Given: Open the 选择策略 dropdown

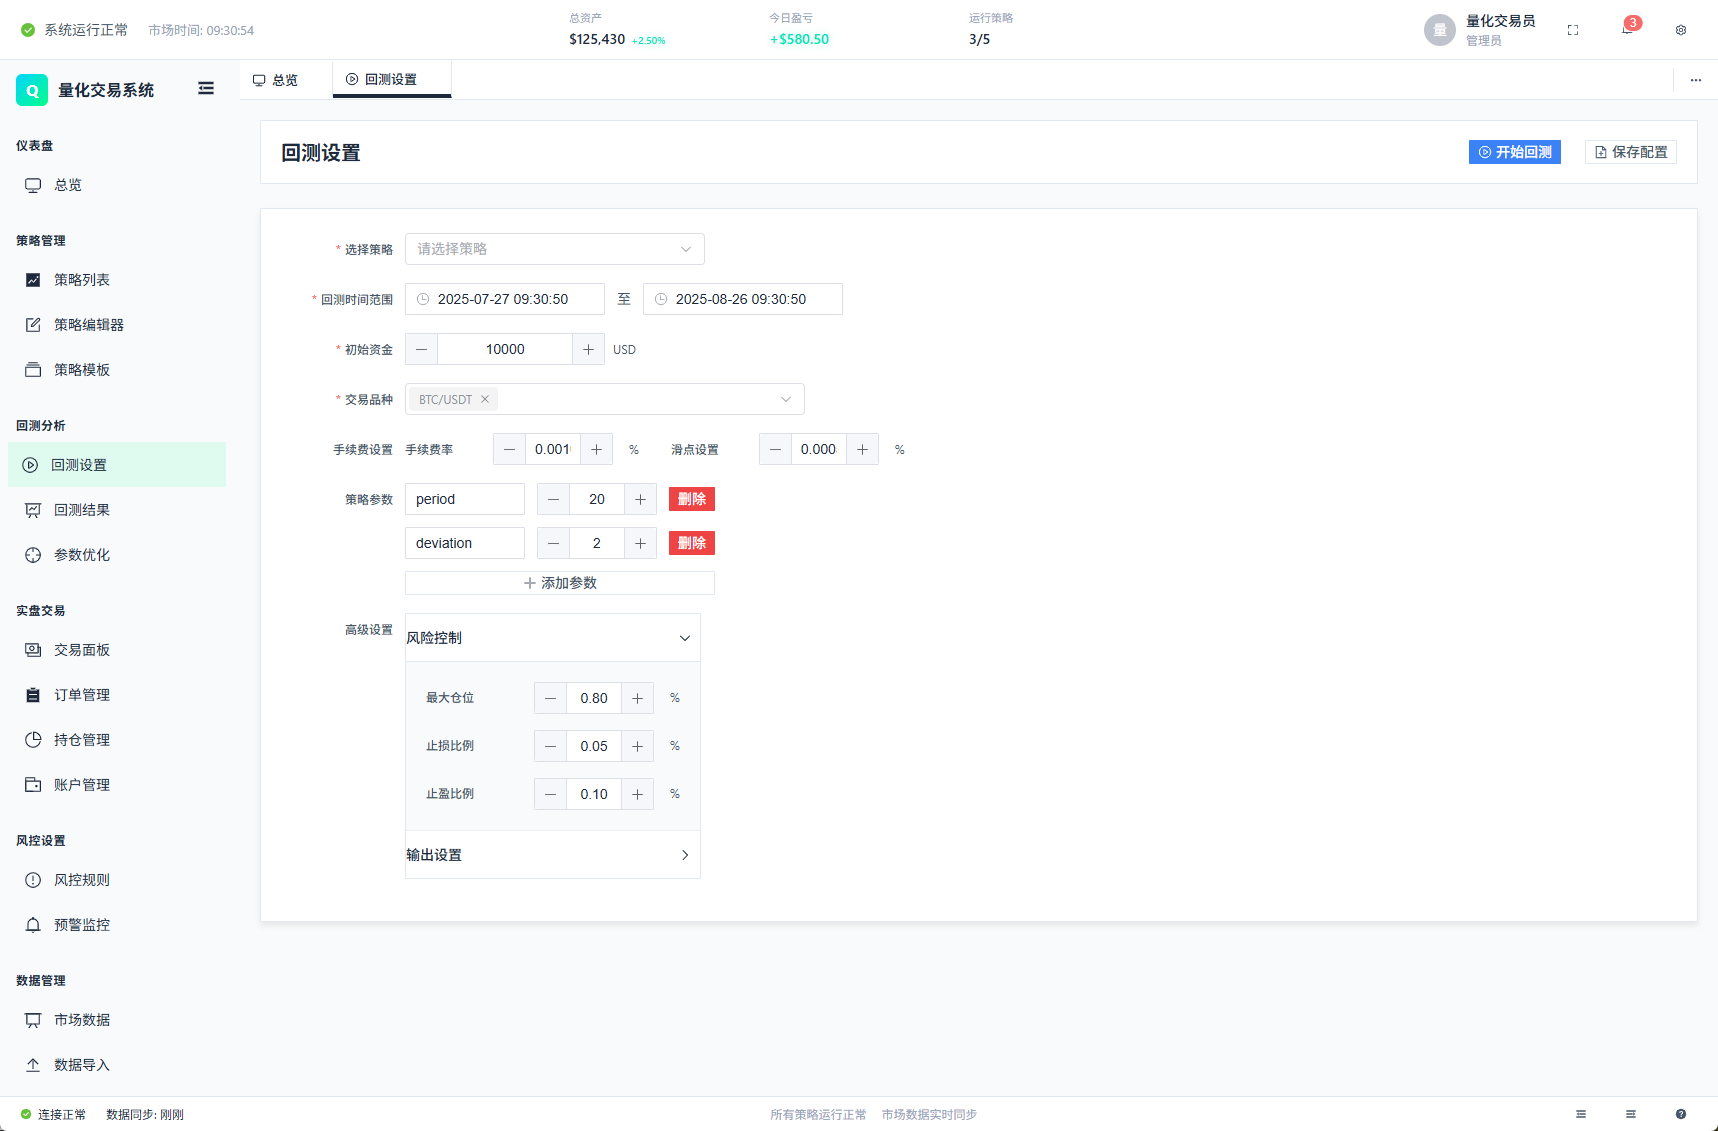Looking at the screenshot, I should tap(555, 249).
